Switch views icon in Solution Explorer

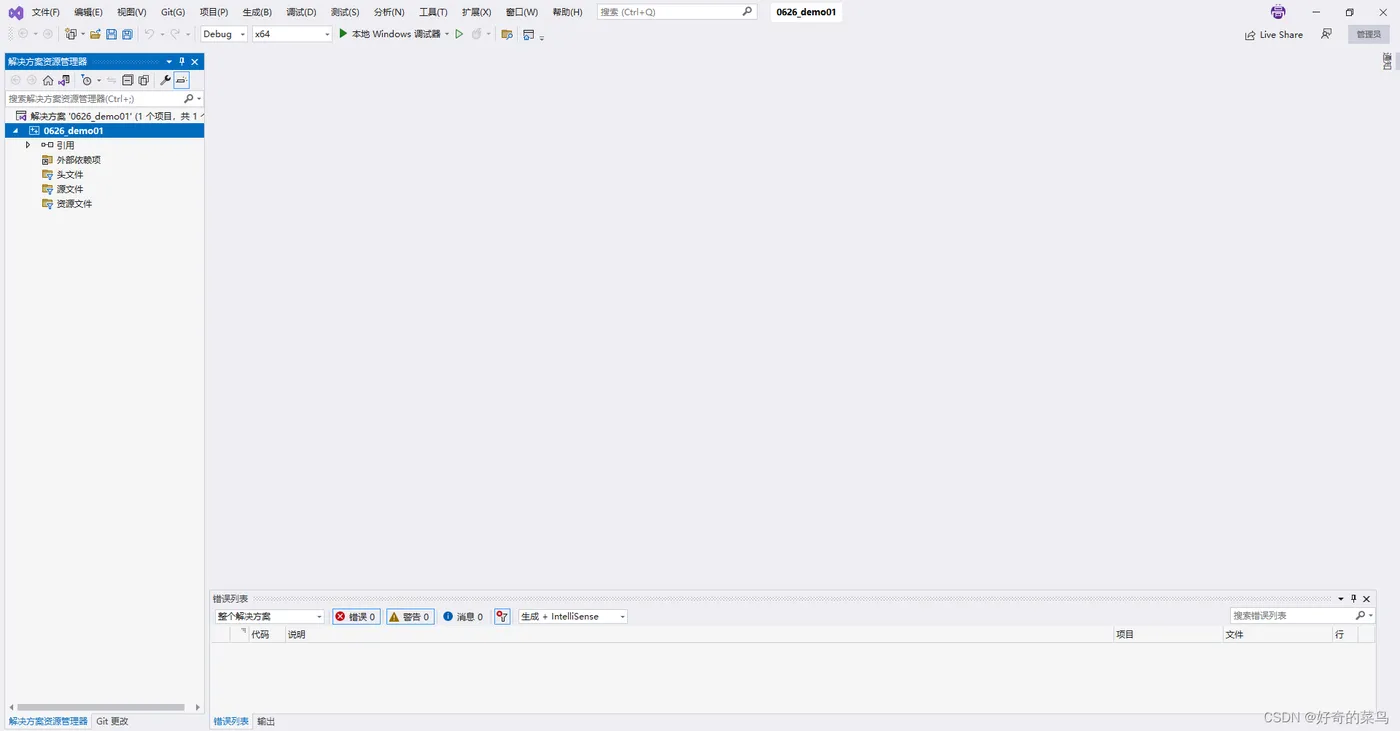64,80
